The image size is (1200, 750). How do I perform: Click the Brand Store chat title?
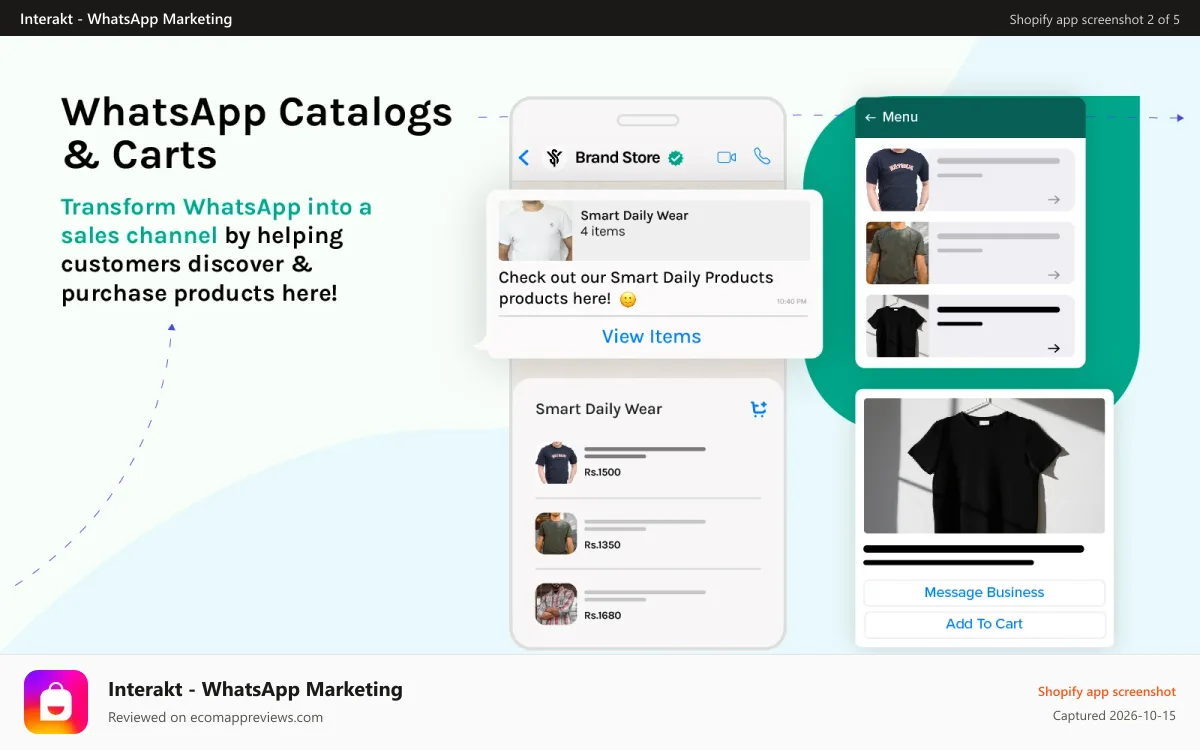pyautogui.click(x=617, y=157)
